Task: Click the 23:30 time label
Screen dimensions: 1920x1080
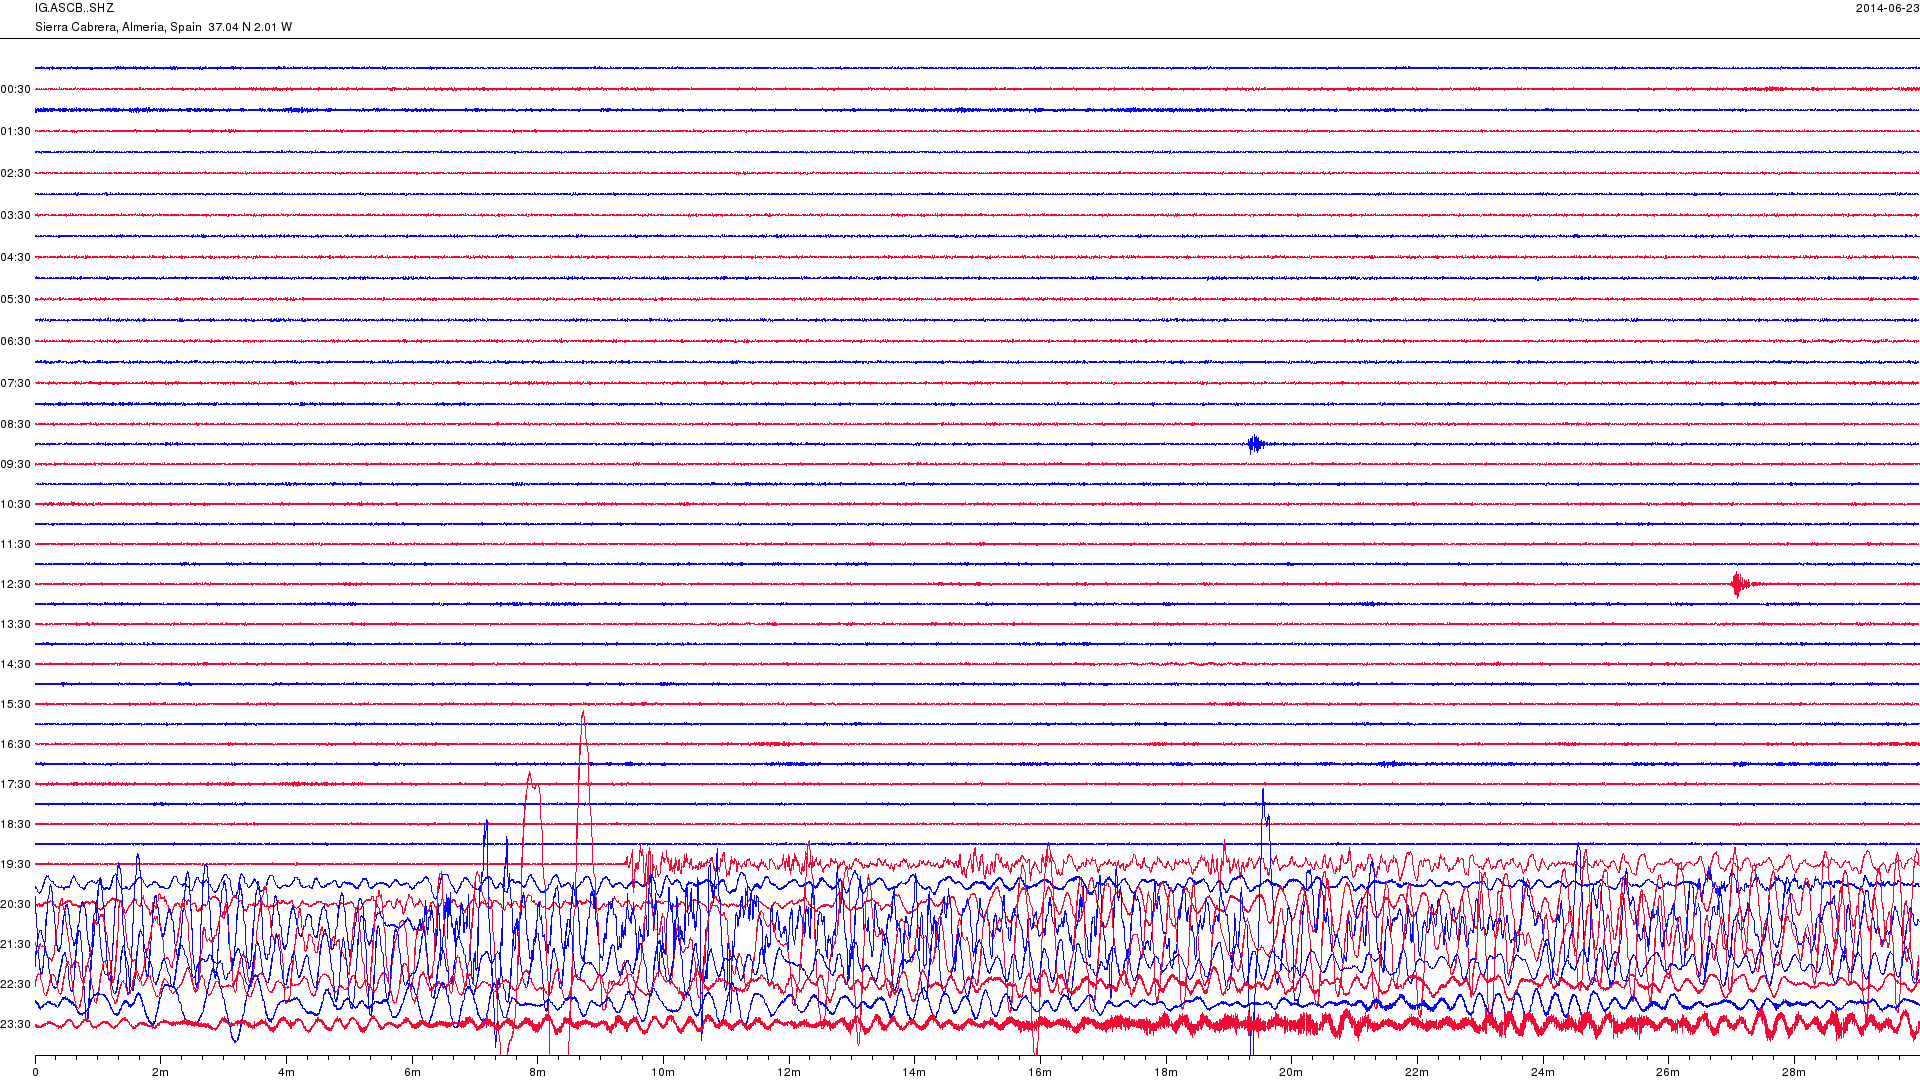Action: click(16, 1025)
